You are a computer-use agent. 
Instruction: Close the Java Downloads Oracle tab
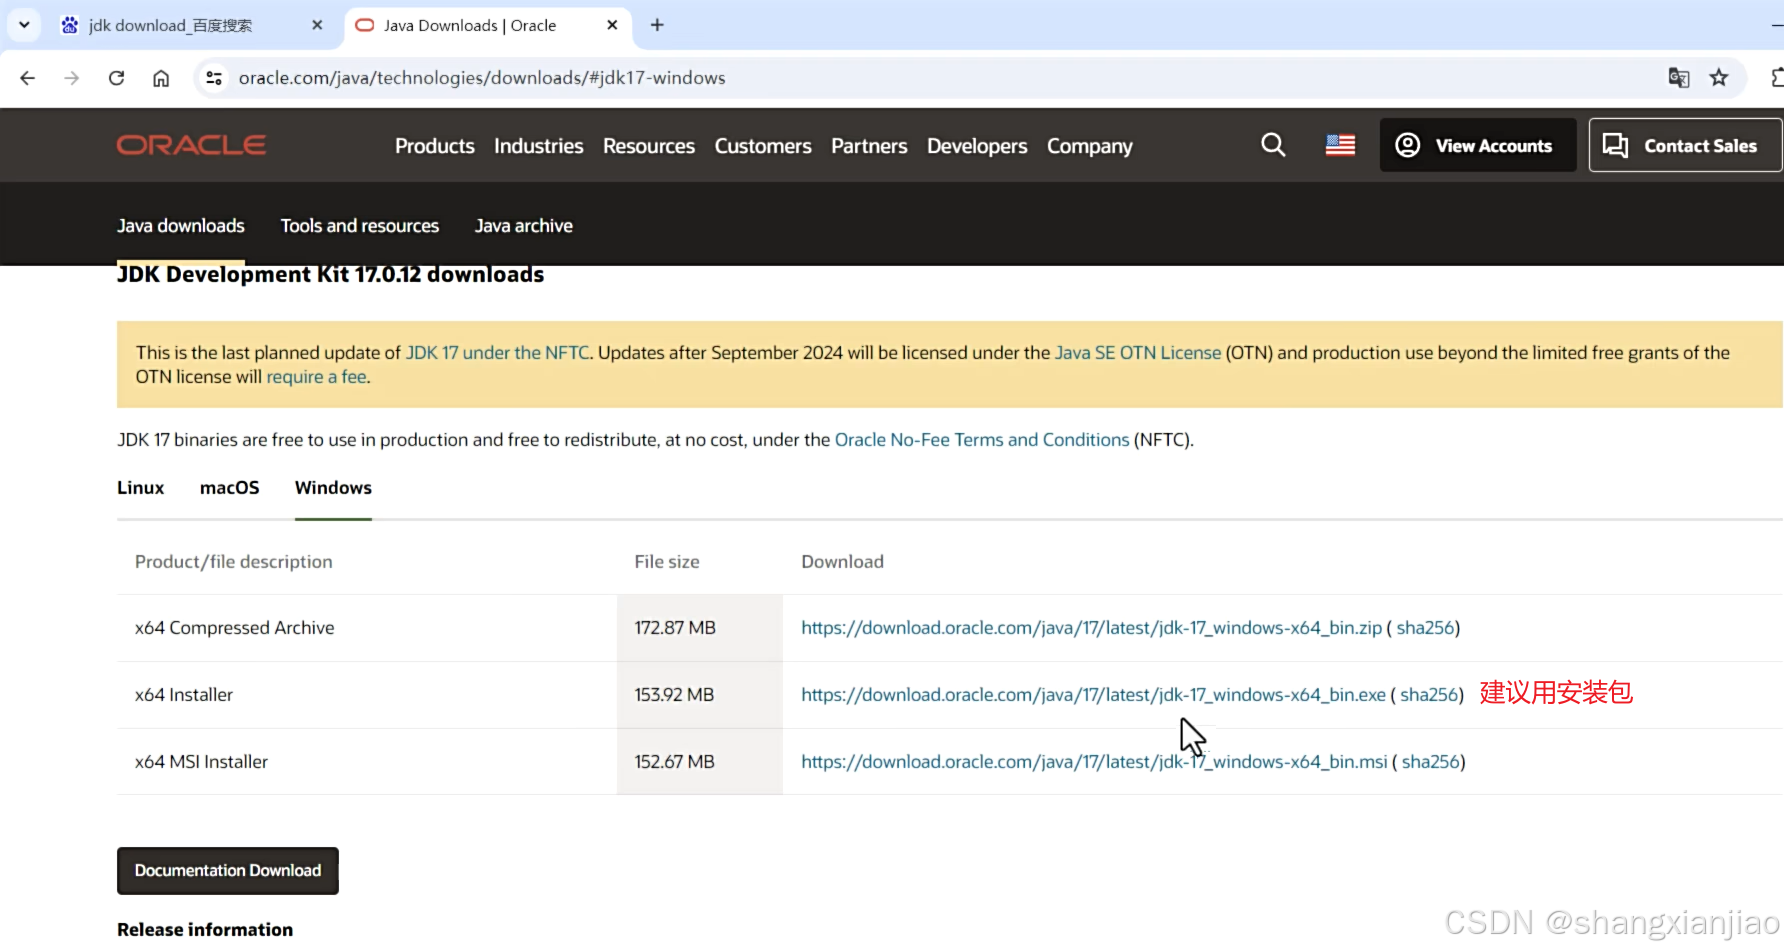point(612,25)
